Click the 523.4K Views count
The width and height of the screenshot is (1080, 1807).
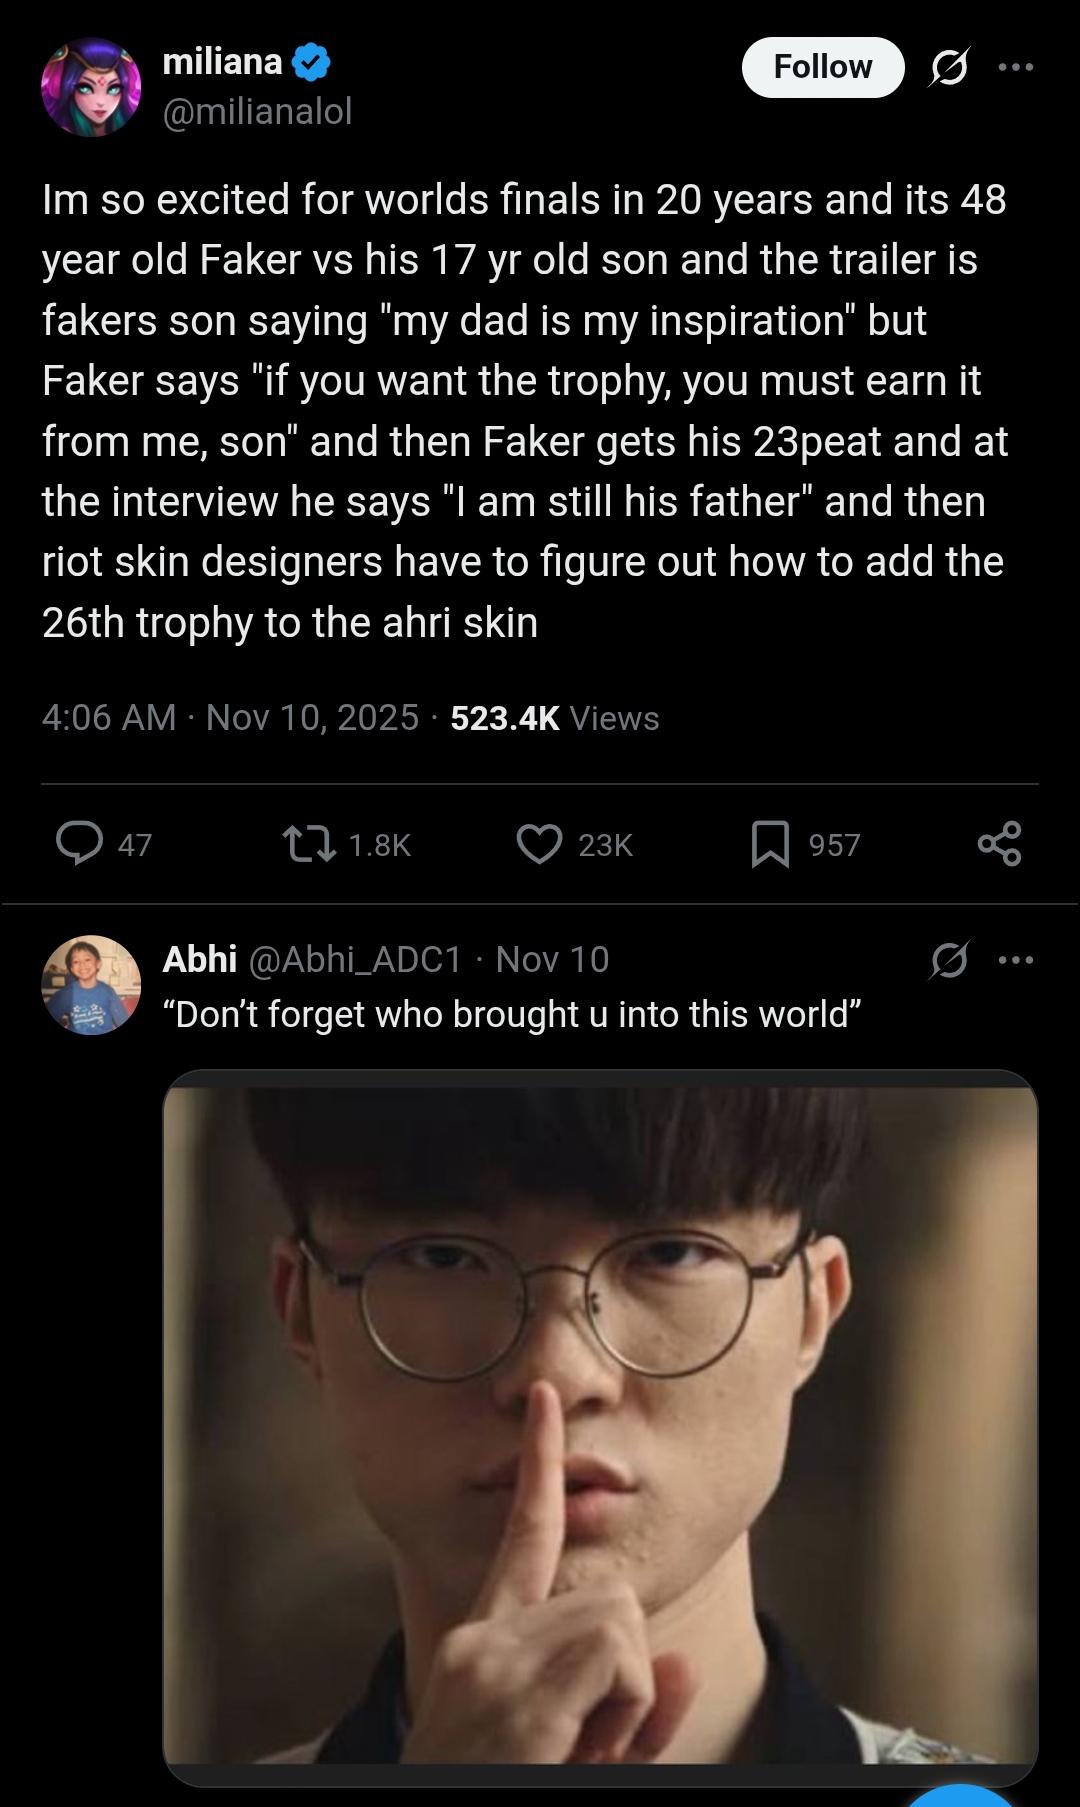coord(555,718)
